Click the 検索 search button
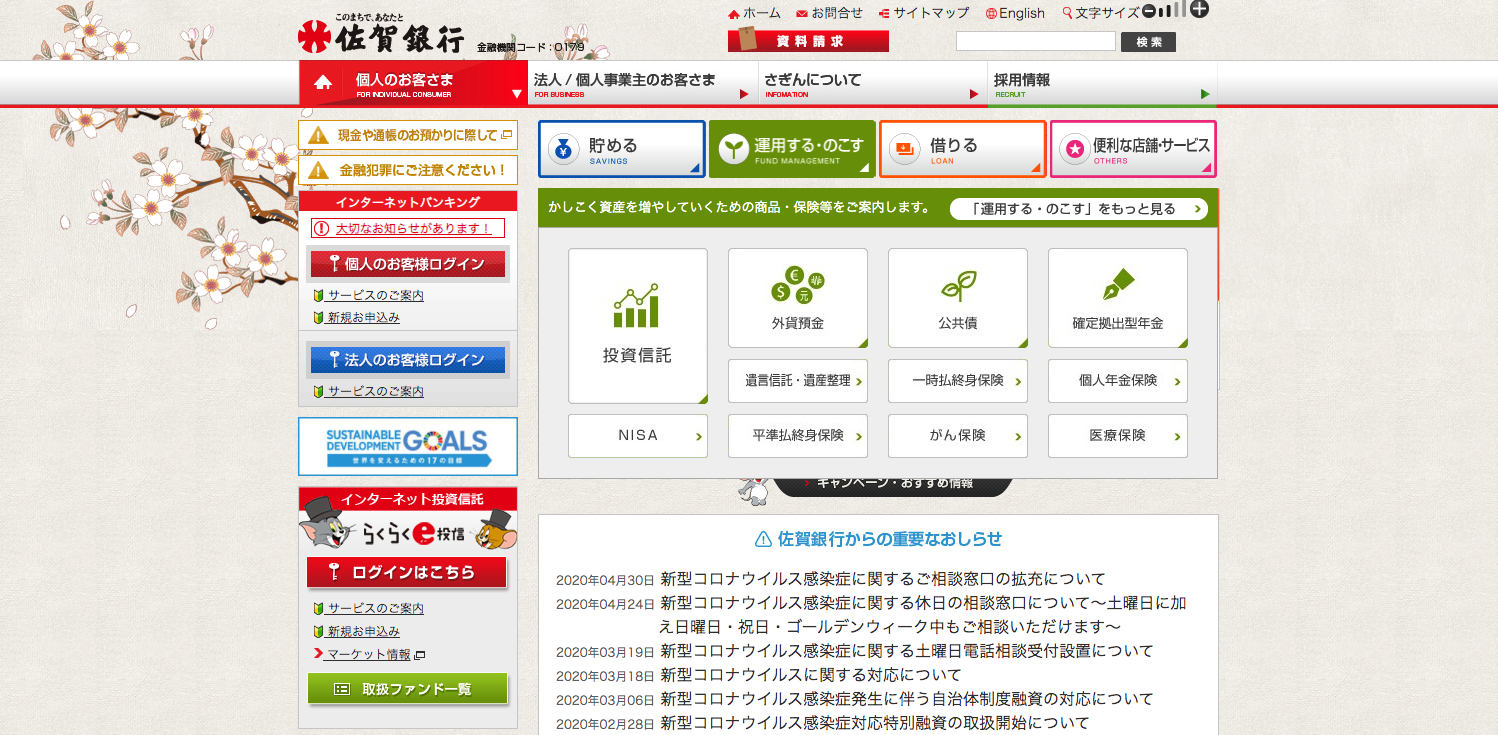This screenshot has width=1498, height=735. click(1149, 42)
